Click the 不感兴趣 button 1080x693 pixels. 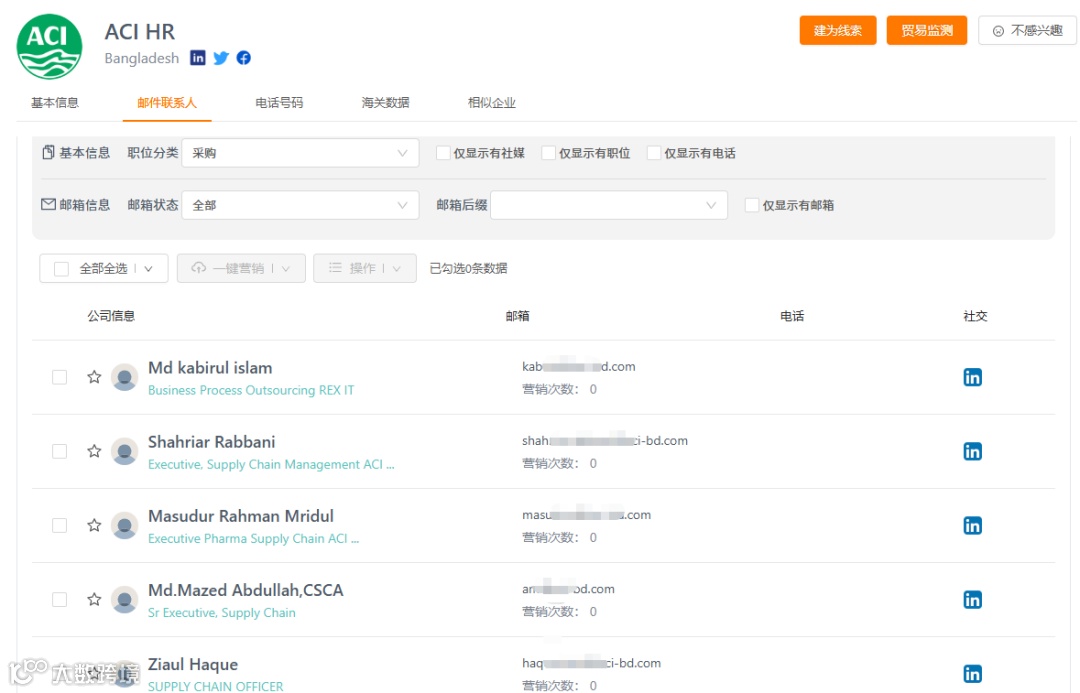(1027, 30)
